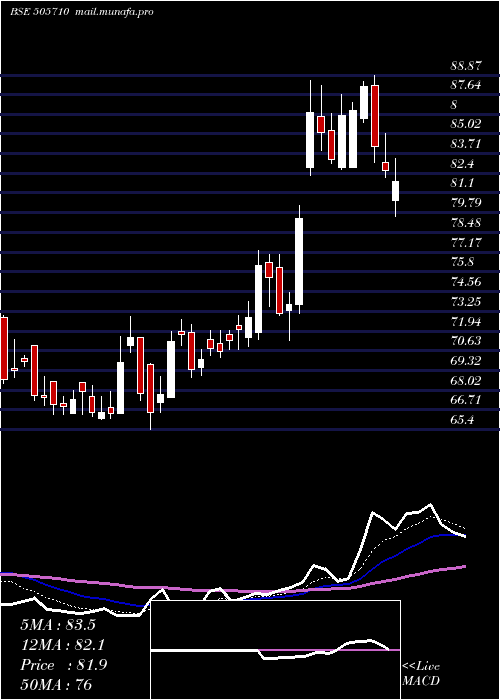
Task: Click the 88.87 price level label
Action: click(x=466, y=66)
